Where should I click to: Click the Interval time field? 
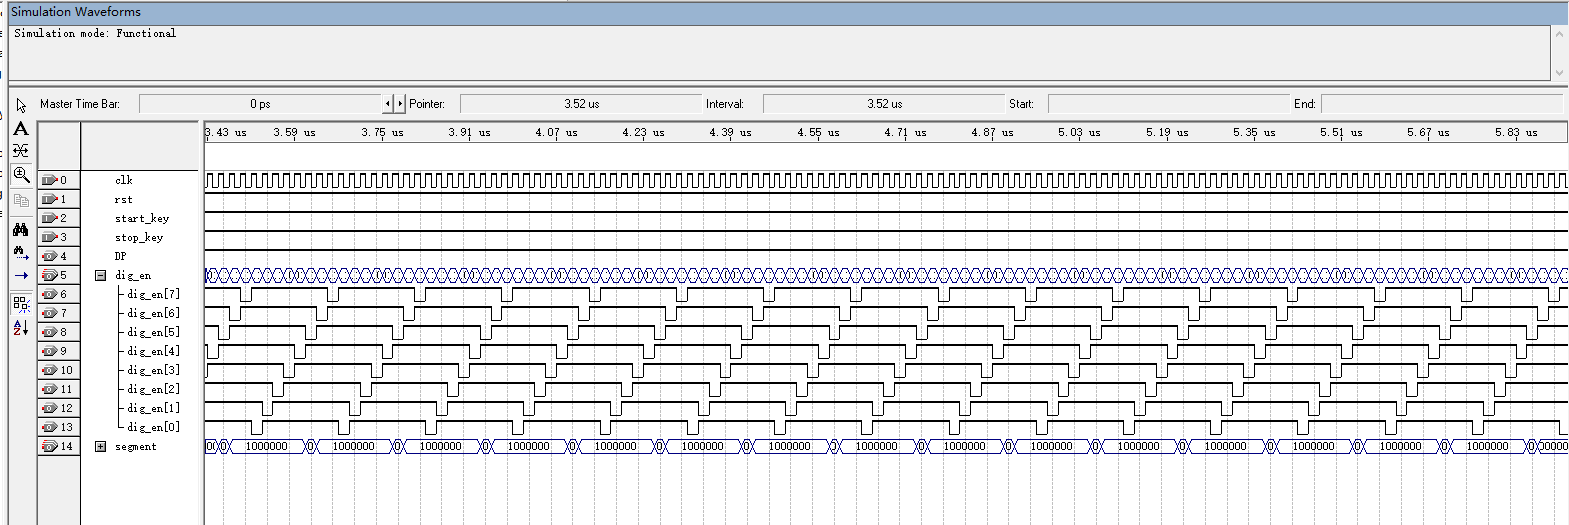(884, 104)
